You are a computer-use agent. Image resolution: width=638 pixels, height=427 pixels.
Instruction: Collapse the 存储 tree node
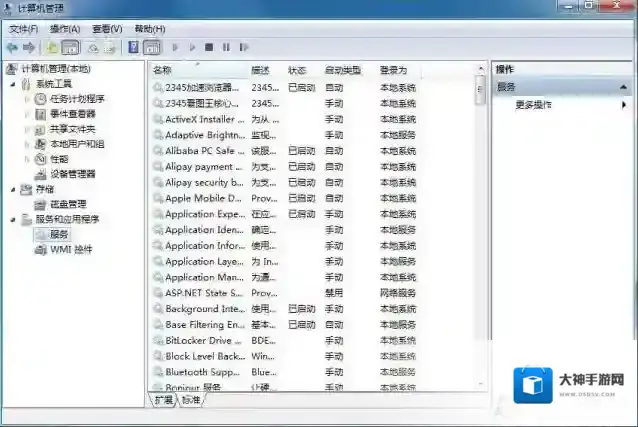[x=13, y=189]
